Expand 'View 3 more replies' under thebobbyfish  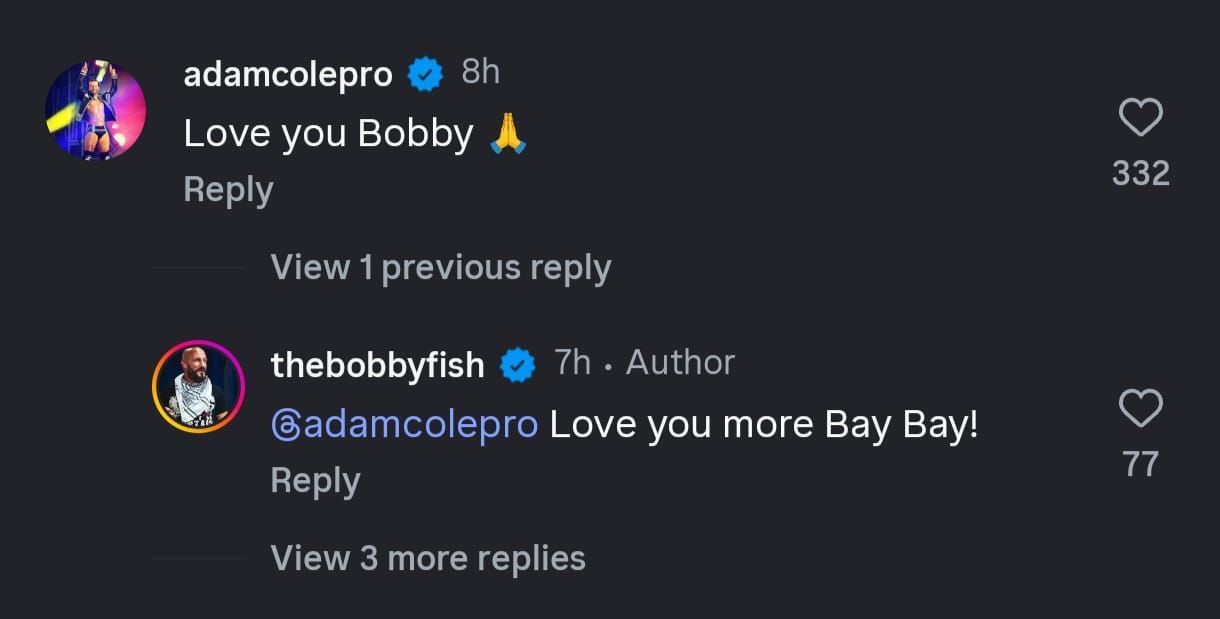coord(428,558)
